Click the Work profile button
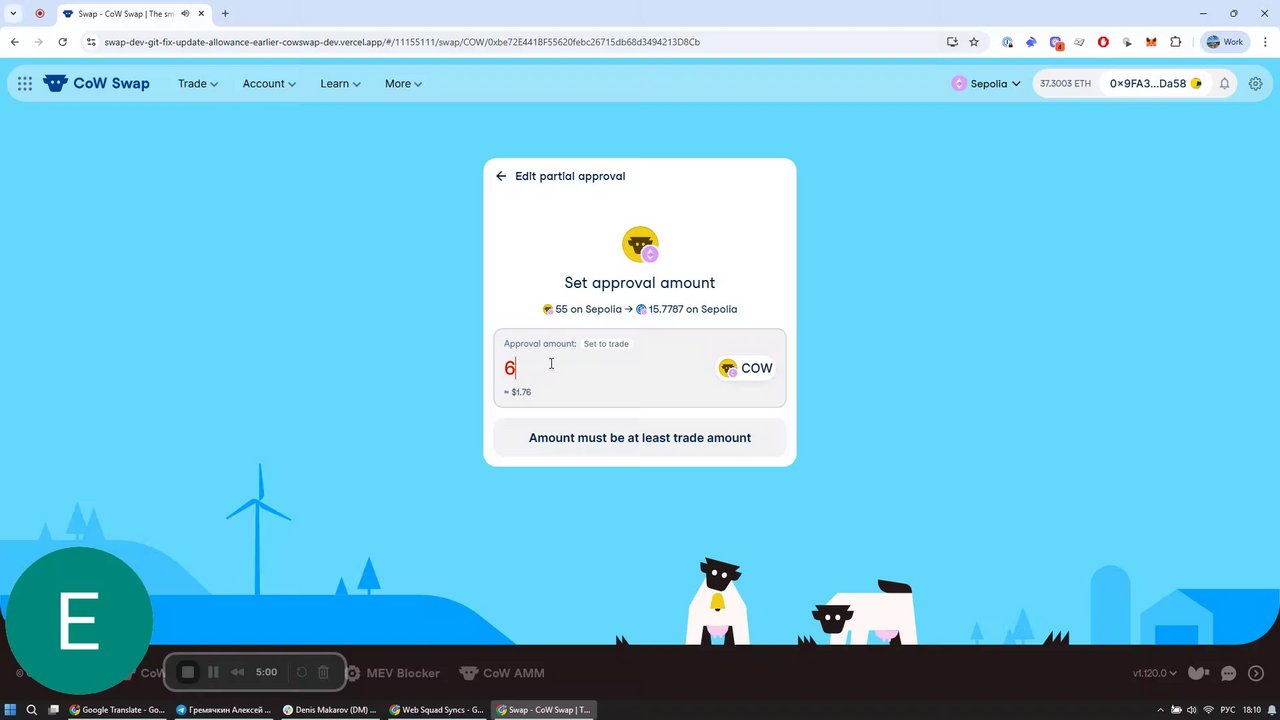Screen dimensions: 1280x720 [x=1225, y=42]
